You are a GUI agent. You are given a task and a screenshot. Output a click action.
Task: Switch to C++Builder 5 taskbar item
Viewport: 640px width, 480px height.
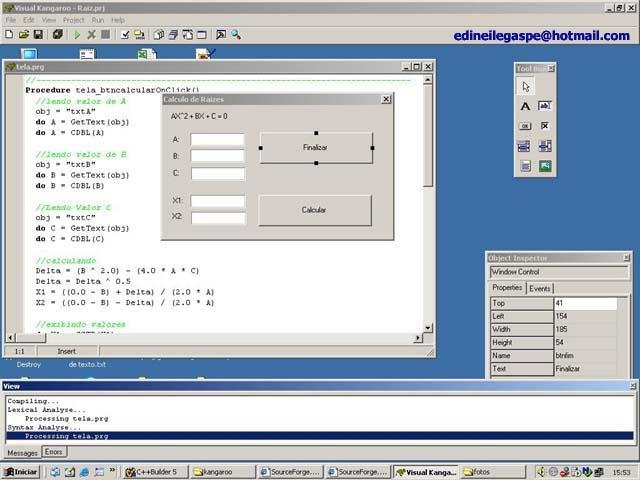click(156, 472)
